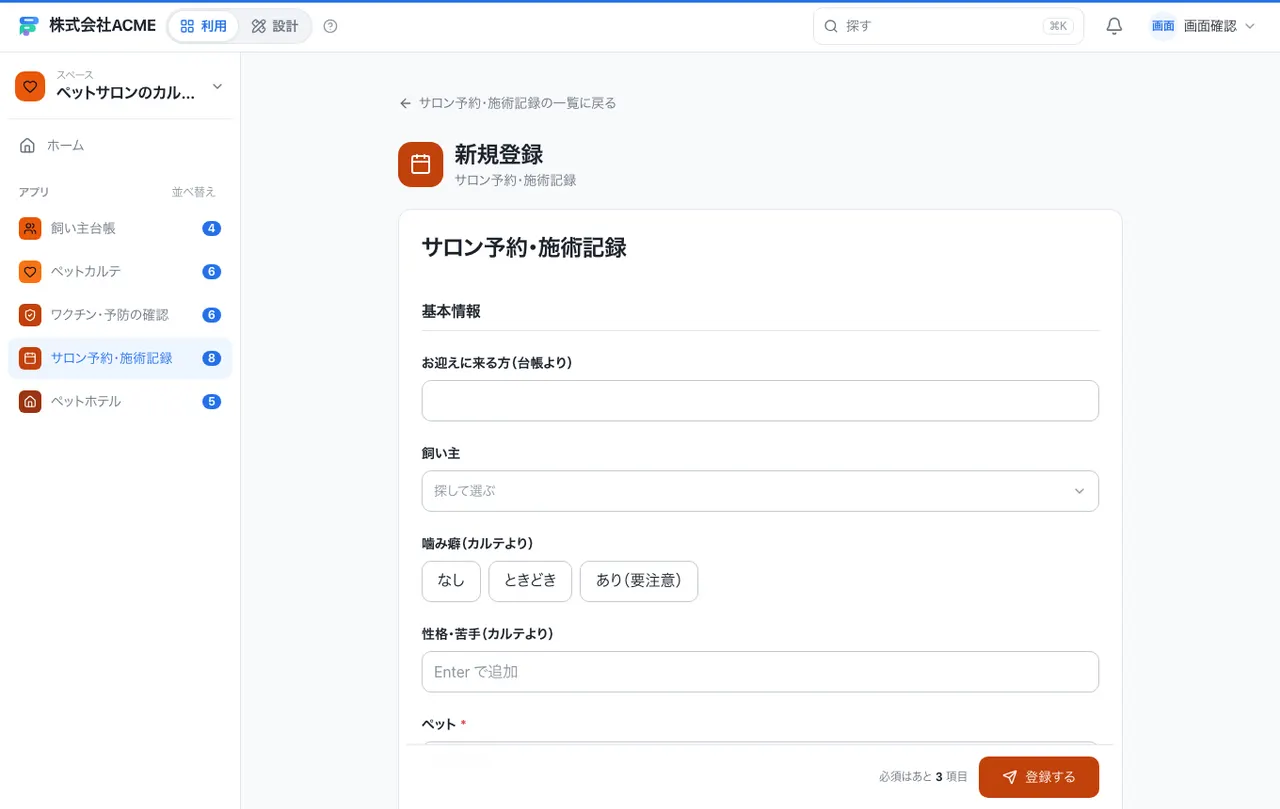Click the ペットホテル house icon

coord(30,402)
